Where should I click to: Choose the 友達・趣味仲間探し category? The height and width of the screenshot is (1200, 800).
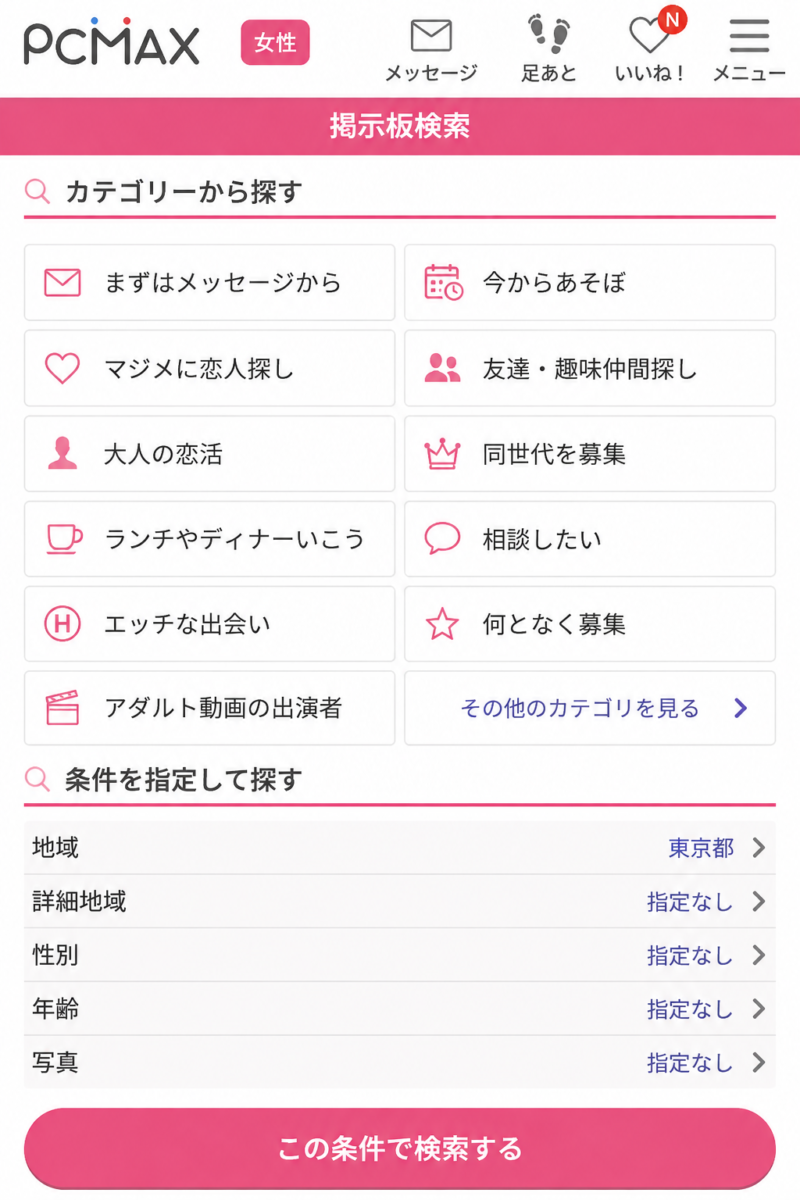click(590, 368)
